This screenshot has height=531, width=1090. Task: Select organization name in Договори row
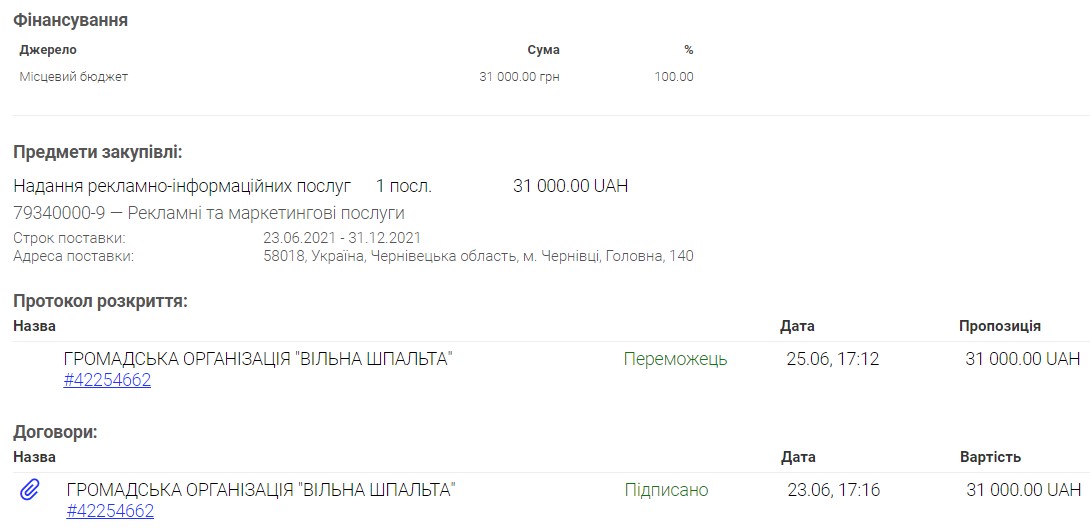[261, 490]
